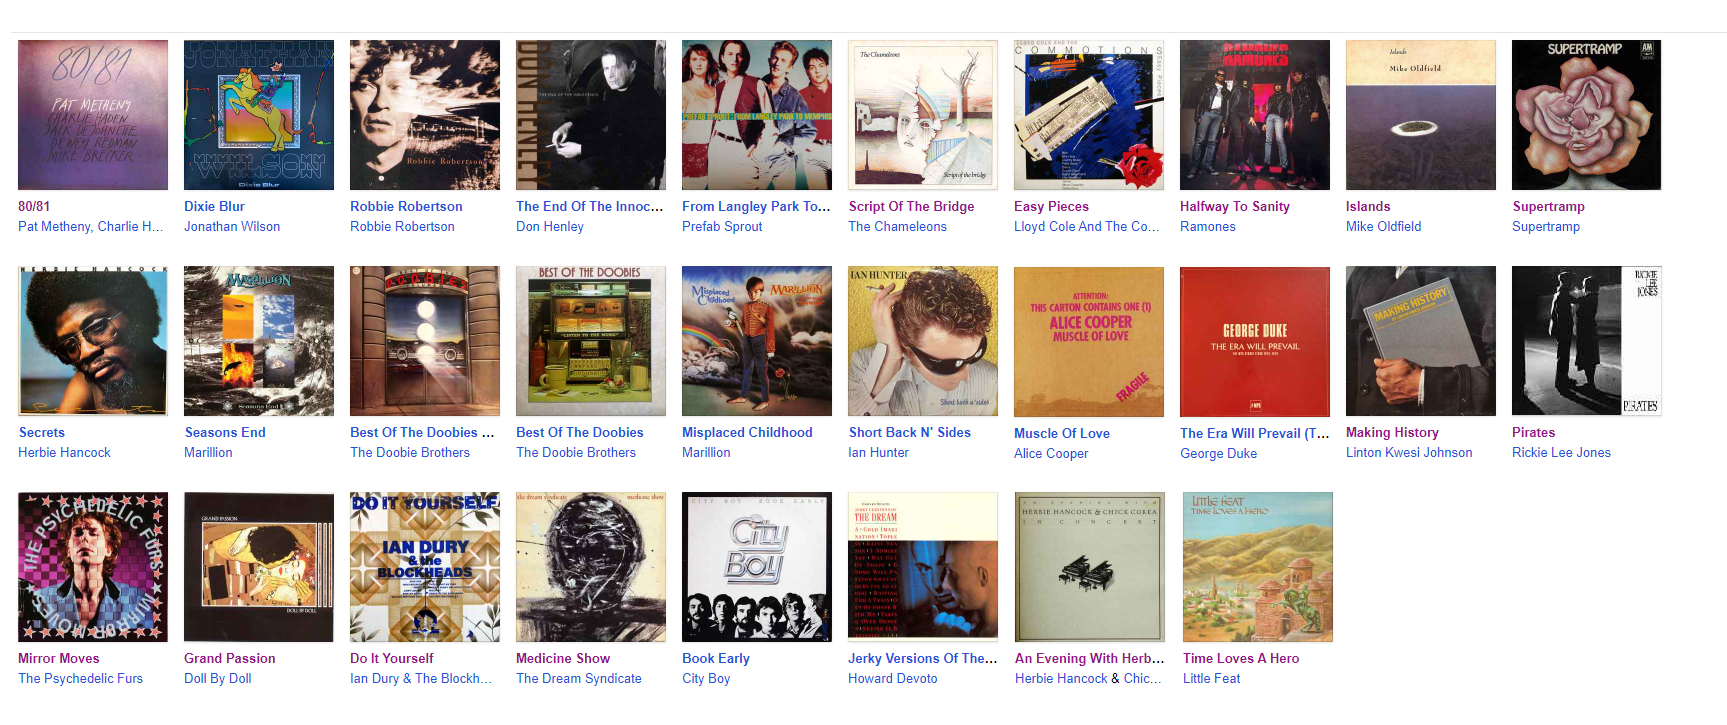Open the 80/81 album cover thumbnail
This screenshot has height=725, width=1727.
point(93,115)
